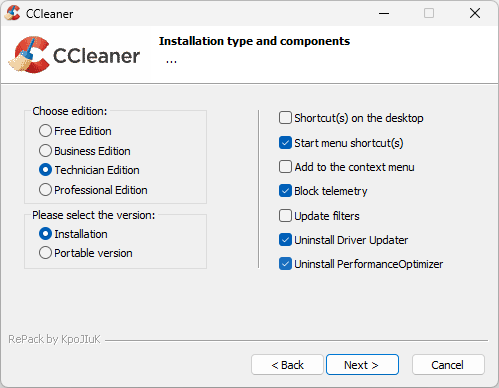The image size is (499, 388).
Task: Close the CCleaner installer window
Action: [x=475, y=13]
